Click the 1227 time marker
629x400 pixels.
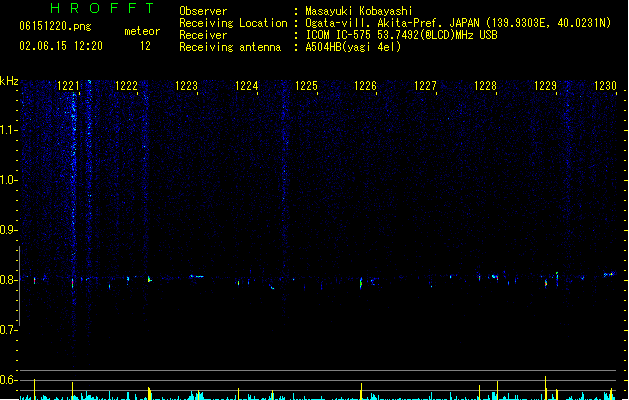pyautogui.click(x=425, y=86)
